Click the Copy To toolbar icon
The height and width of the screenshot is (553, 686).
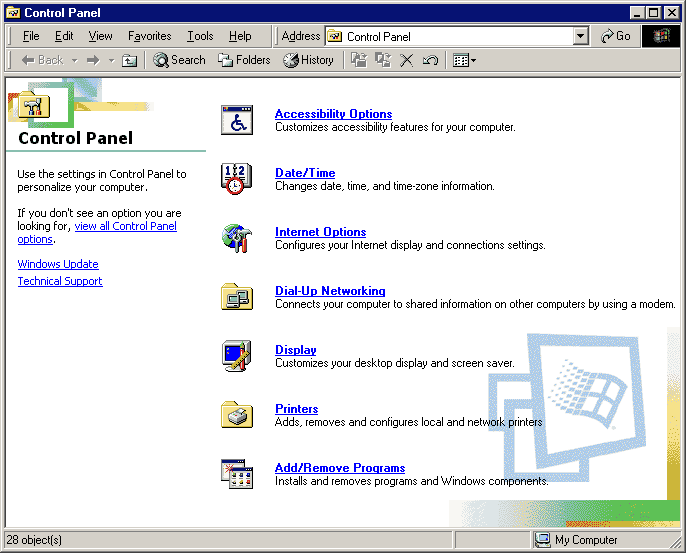tap(383, 60)
